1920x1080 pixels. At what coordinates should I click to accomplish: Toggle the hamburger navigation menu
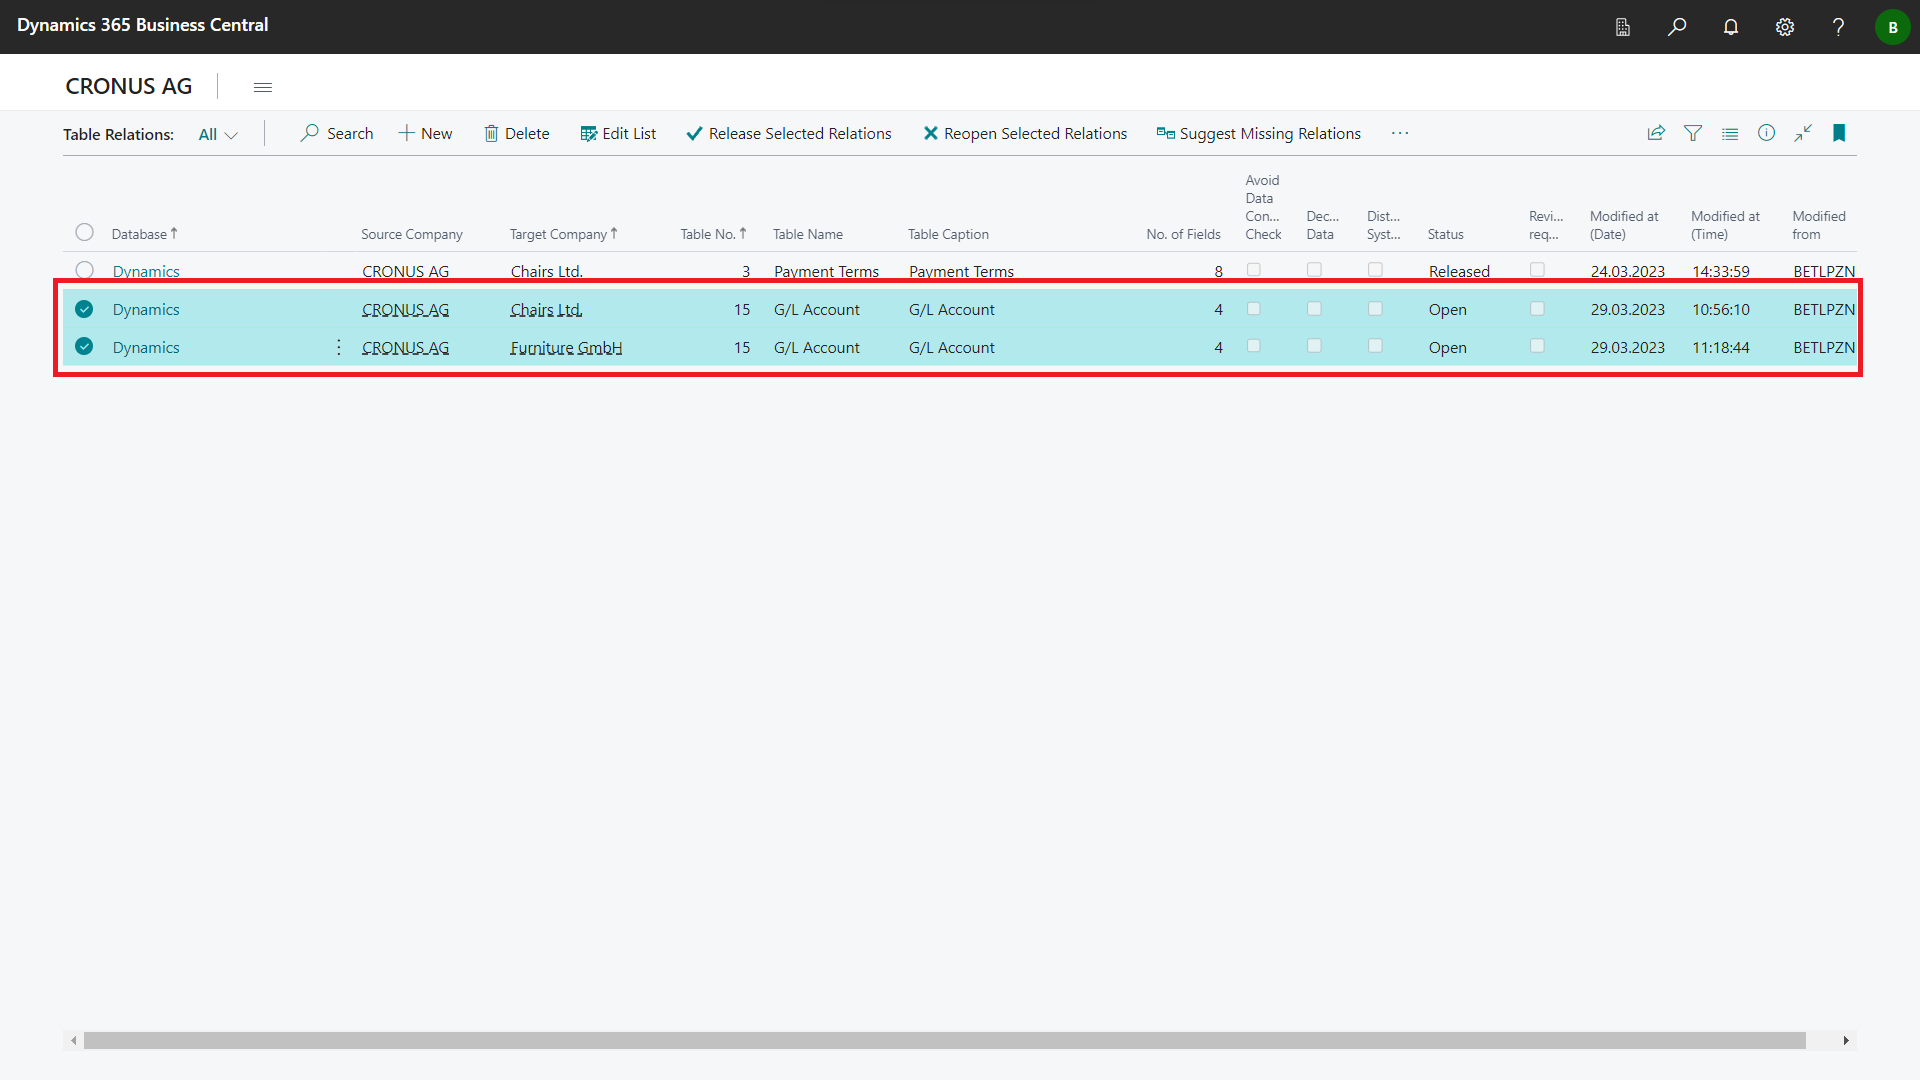tap(263, 87)
